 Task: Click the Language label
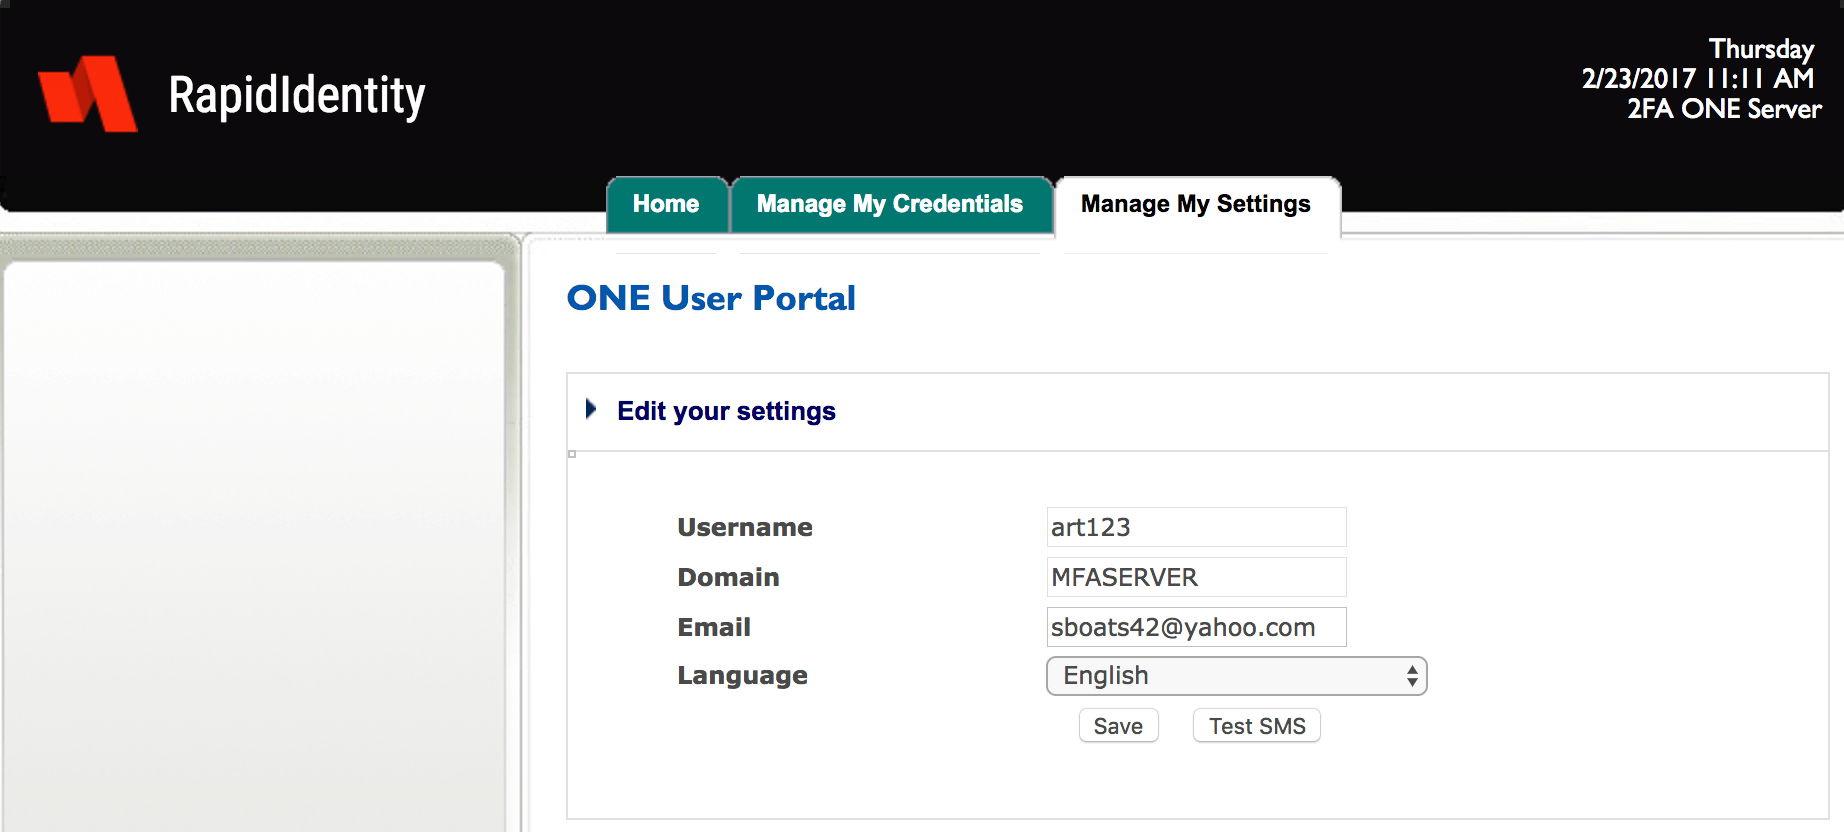742,676
